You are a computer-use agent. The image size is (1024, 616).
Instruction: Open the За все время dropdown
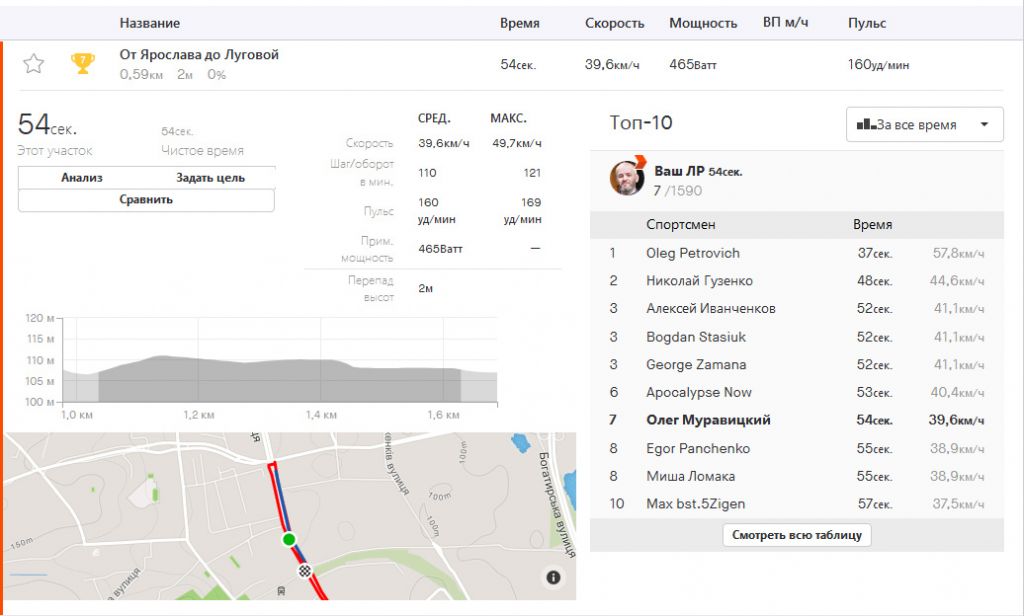coord(924,125)
